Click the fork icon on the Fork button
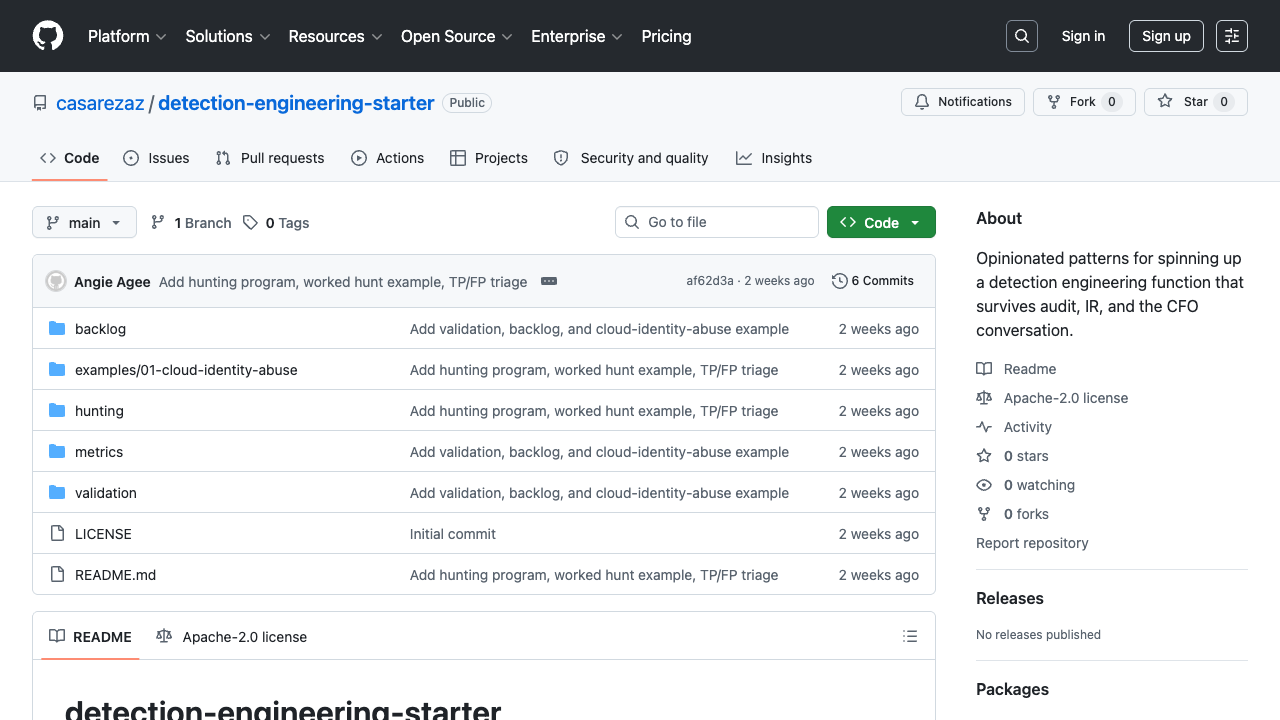Image resolution: width=1280 pixels, height=720 pixels. [x=1054, y=102]
